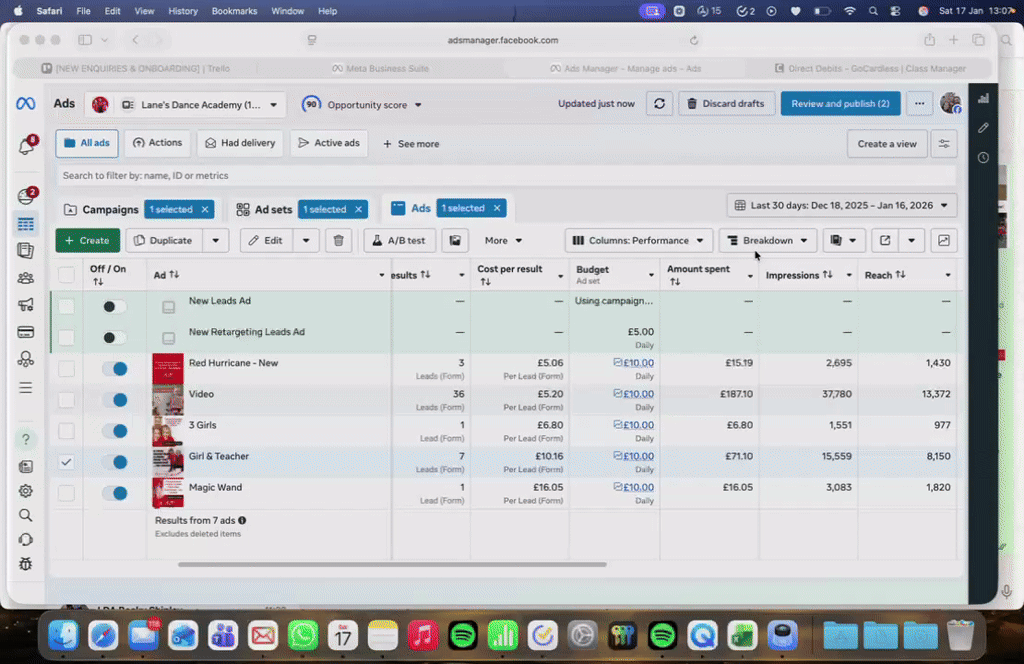Refresh the ads data with reload icon
This screenshot has width=1024, height=664.
tap(660, 104)
